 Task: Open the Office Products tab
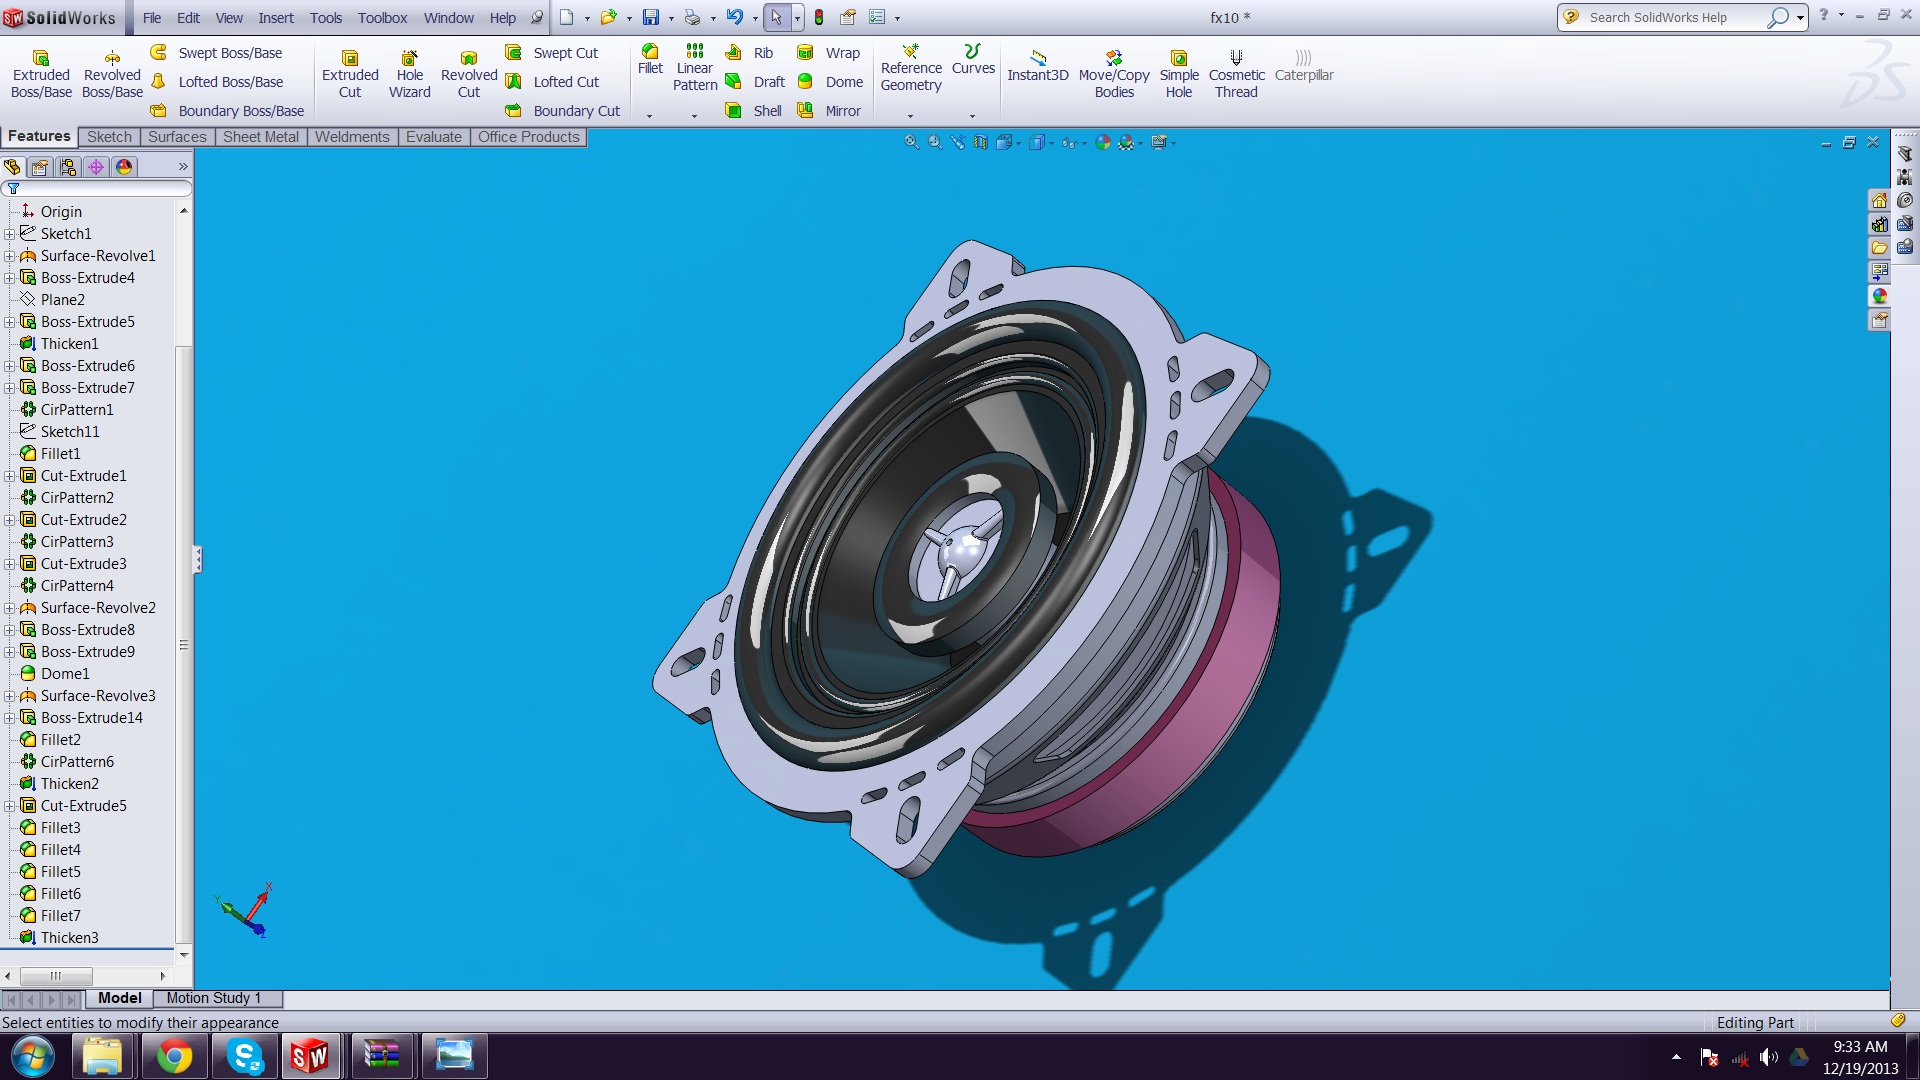529,137
